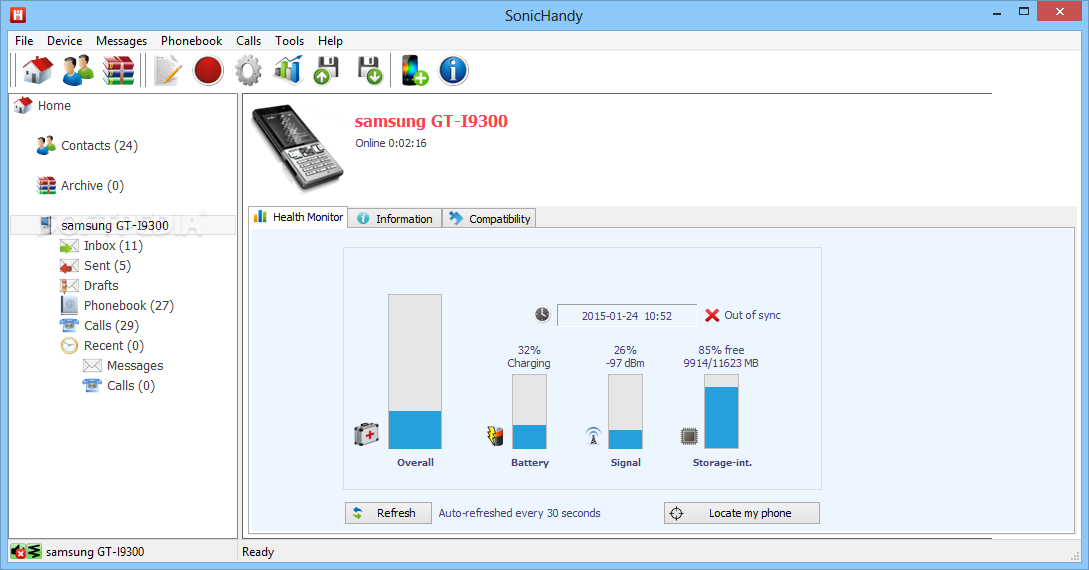Click the red X Out of sync icon
Screen dimensions: 1089x570
712,315
